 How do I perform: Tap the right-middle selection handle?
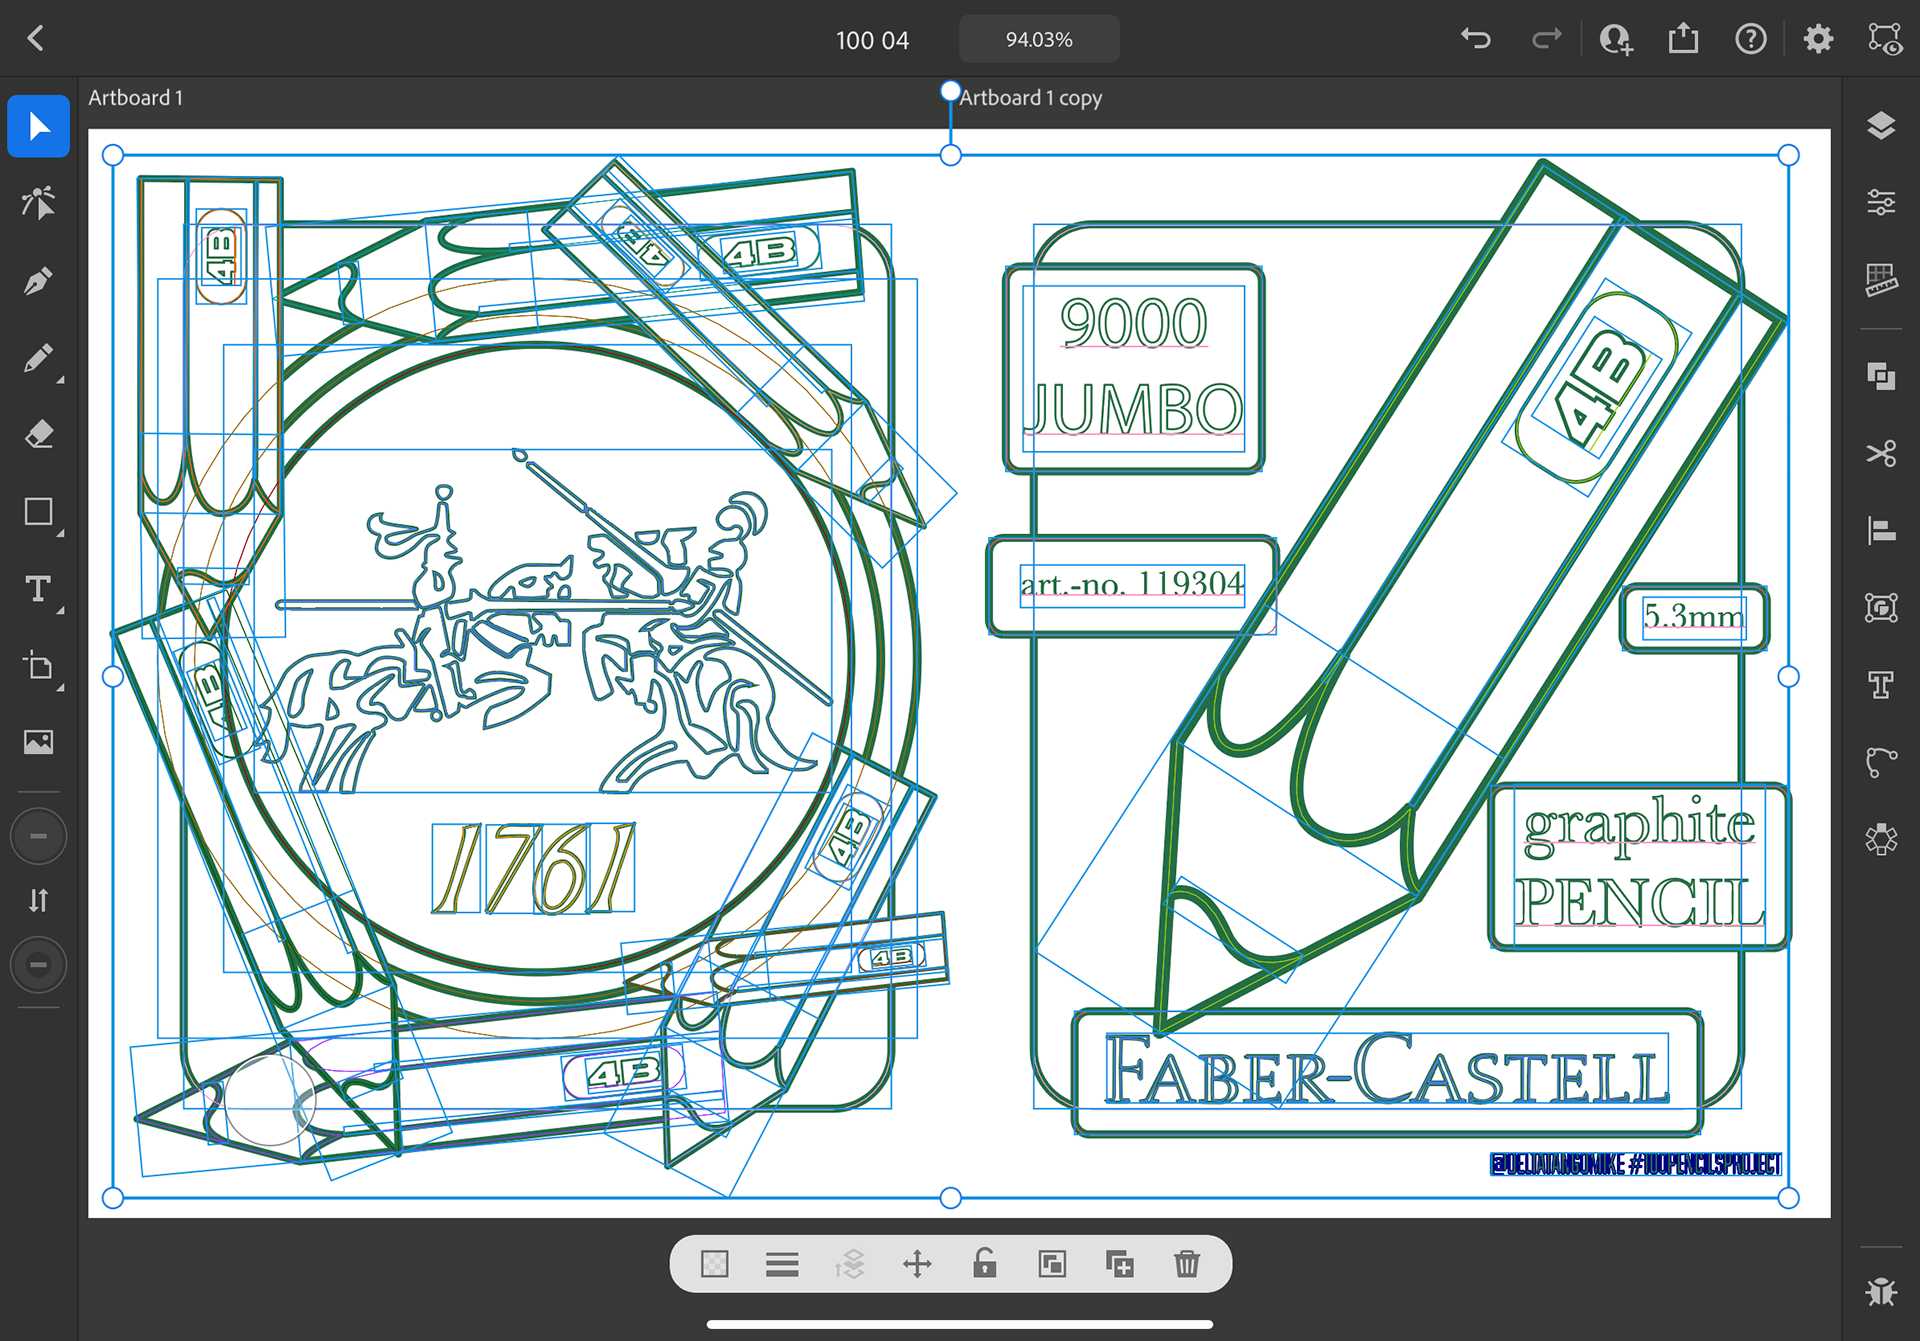tap(1789, 677)
